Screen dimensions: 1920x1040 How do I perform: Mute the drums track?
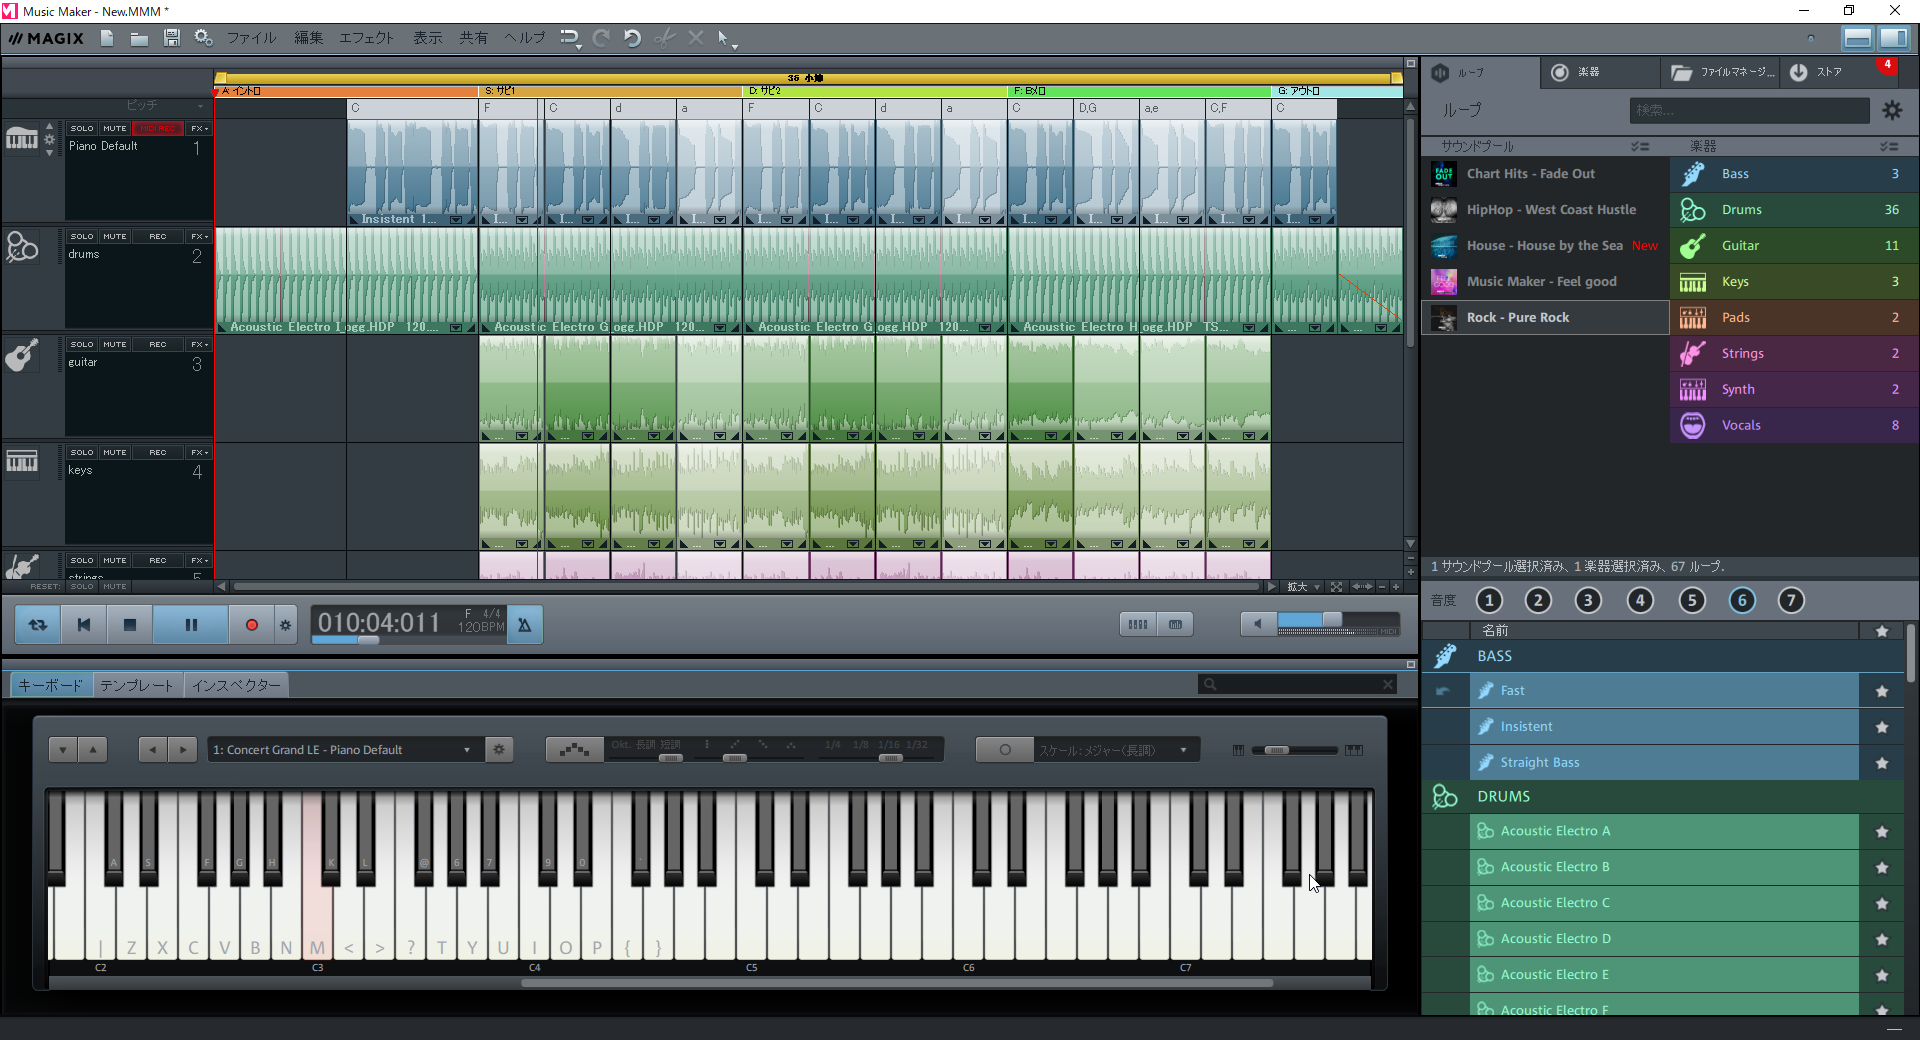pyautogui.click(x=115, y=236)
